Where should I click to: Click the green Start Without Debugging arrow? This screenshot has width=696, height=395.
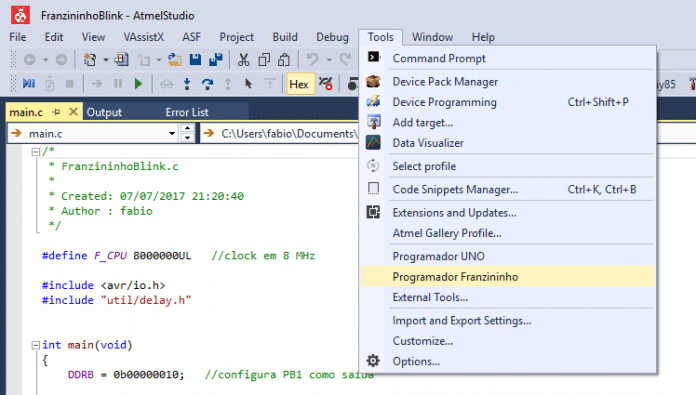coord(138,83)
